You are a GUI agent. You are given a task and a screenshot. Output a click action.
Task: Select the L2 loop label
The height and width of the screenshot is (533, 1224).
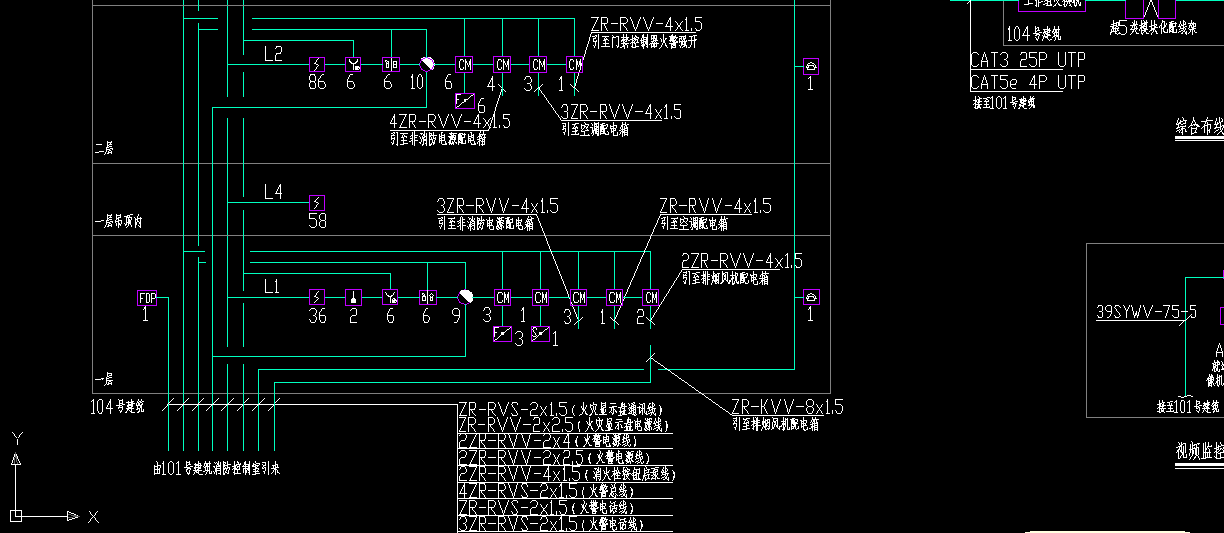click(273, 53)
